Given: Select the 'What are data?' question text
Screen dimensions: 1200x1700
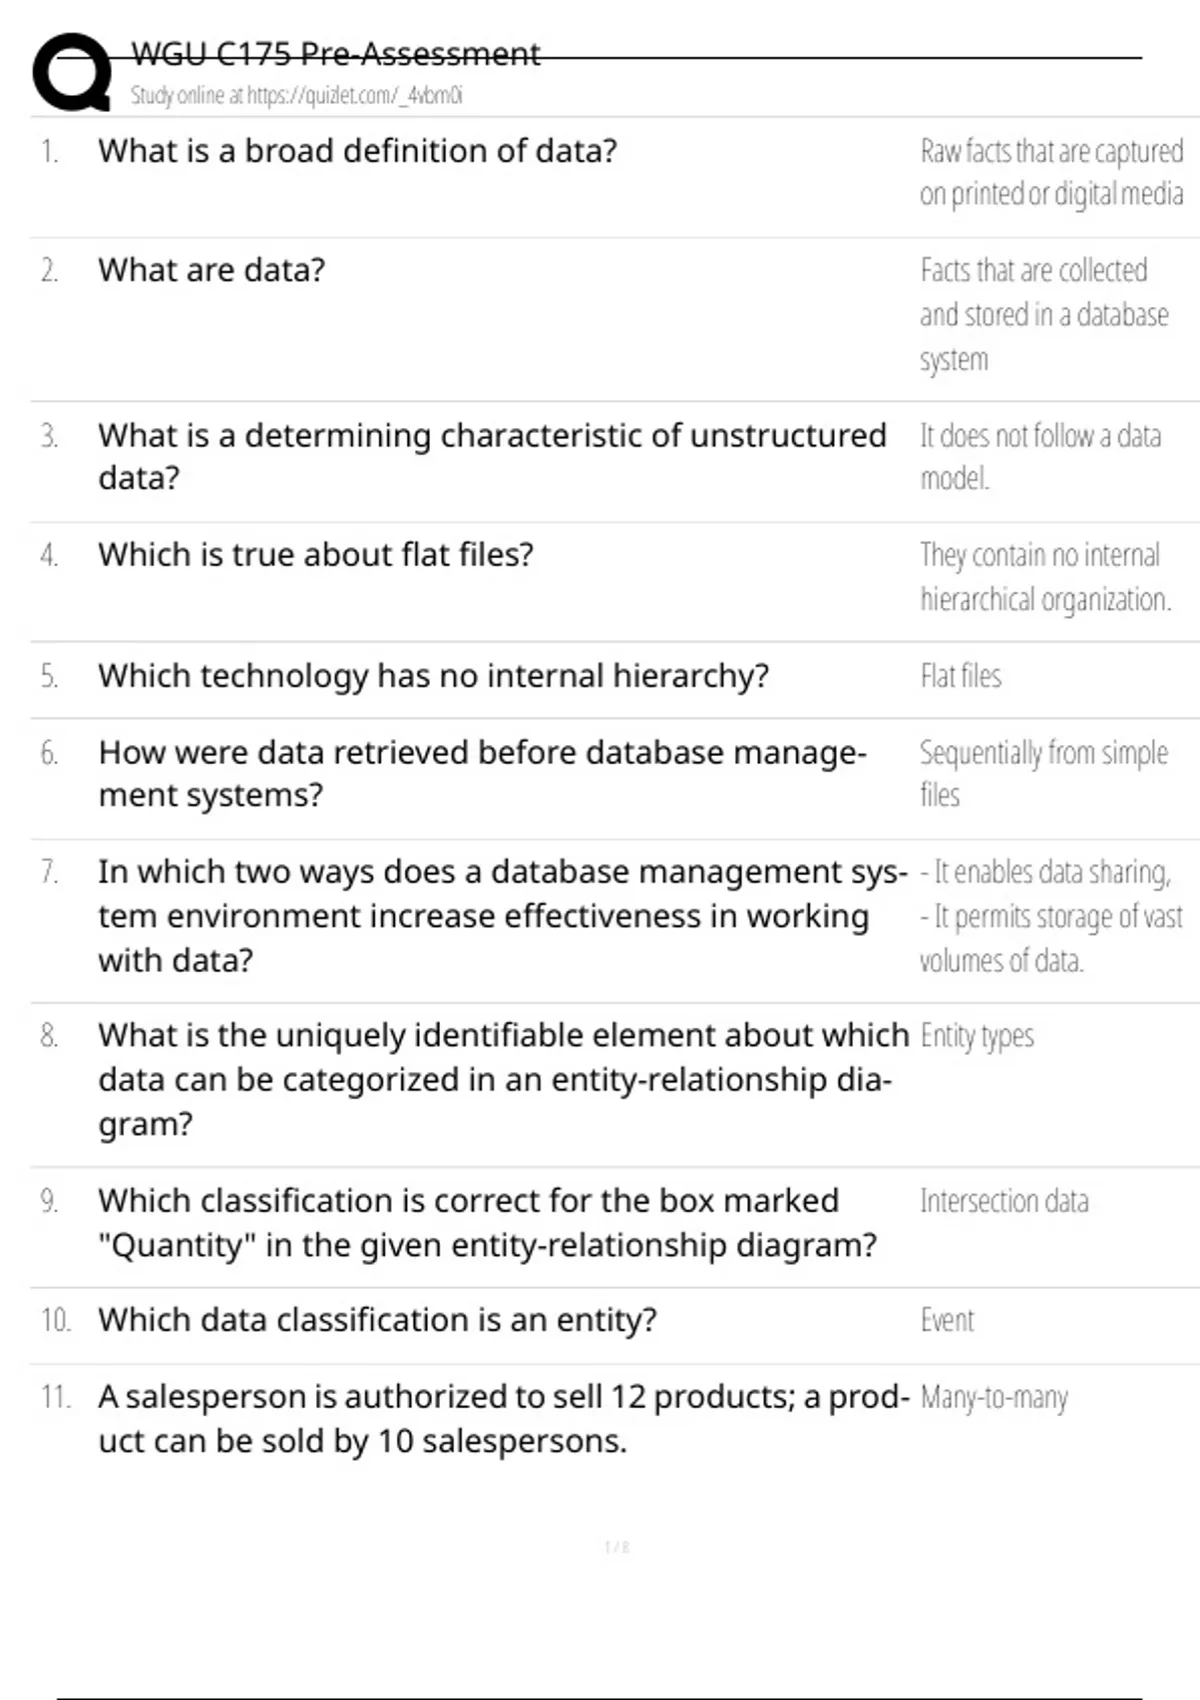Looking at the screenshot, I should tap(211, 270).
